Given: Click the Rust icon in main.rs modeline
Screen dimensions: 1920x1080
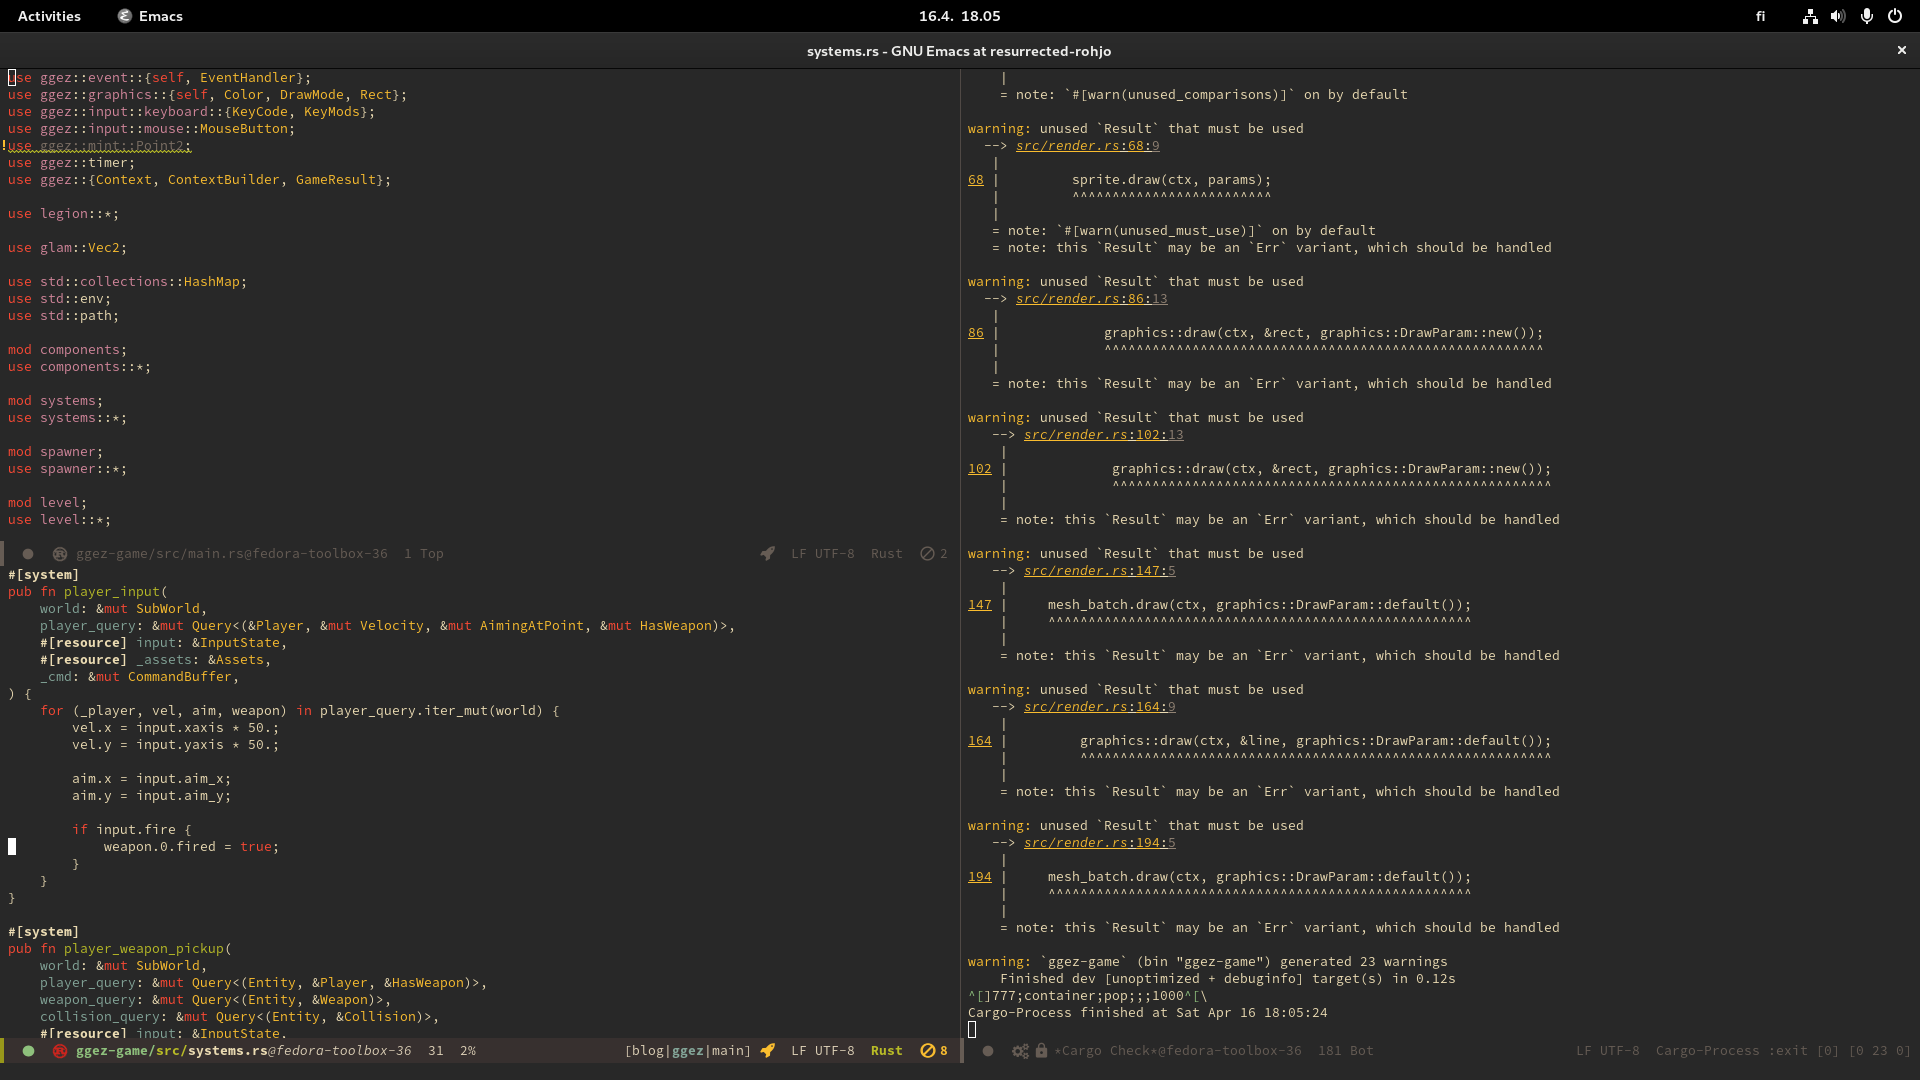Looking at the screenshot, I should point(60,554).
